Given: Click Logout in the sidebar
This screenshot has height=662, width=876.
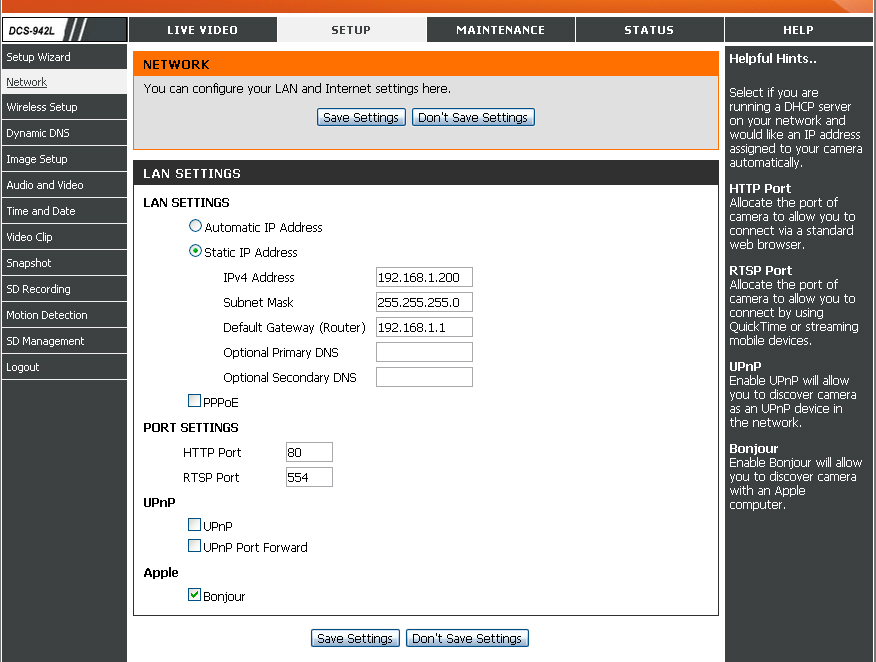Looking at the screenshot, I should [x=23, y=367].
